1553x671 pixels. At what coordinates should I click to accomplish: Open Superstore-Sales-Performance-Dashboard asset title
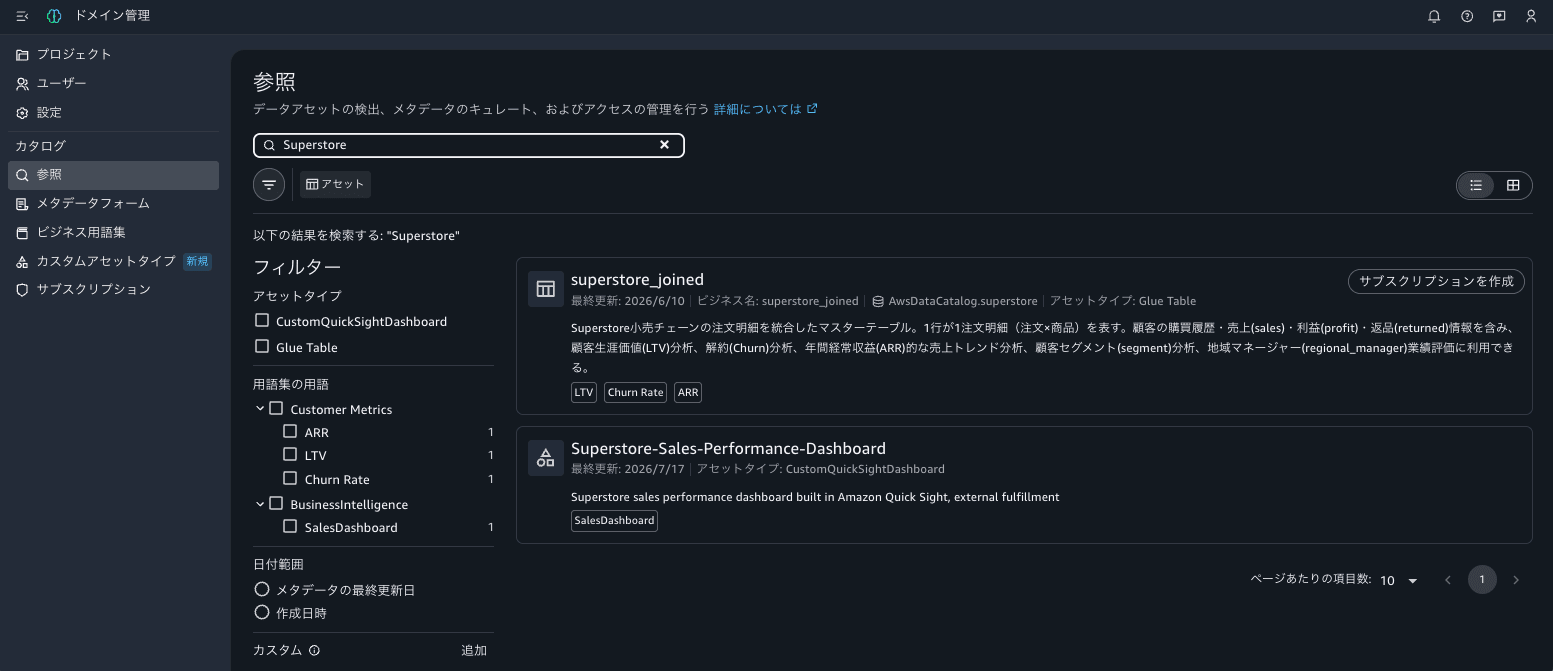point(728,448)
